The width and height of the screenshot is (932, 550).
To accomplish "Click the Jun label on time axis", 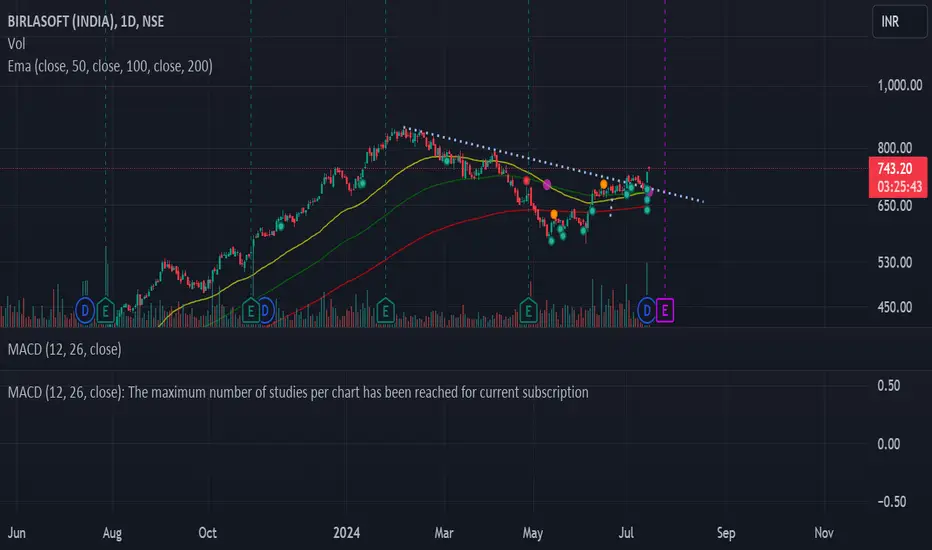I will click(17, 533).
